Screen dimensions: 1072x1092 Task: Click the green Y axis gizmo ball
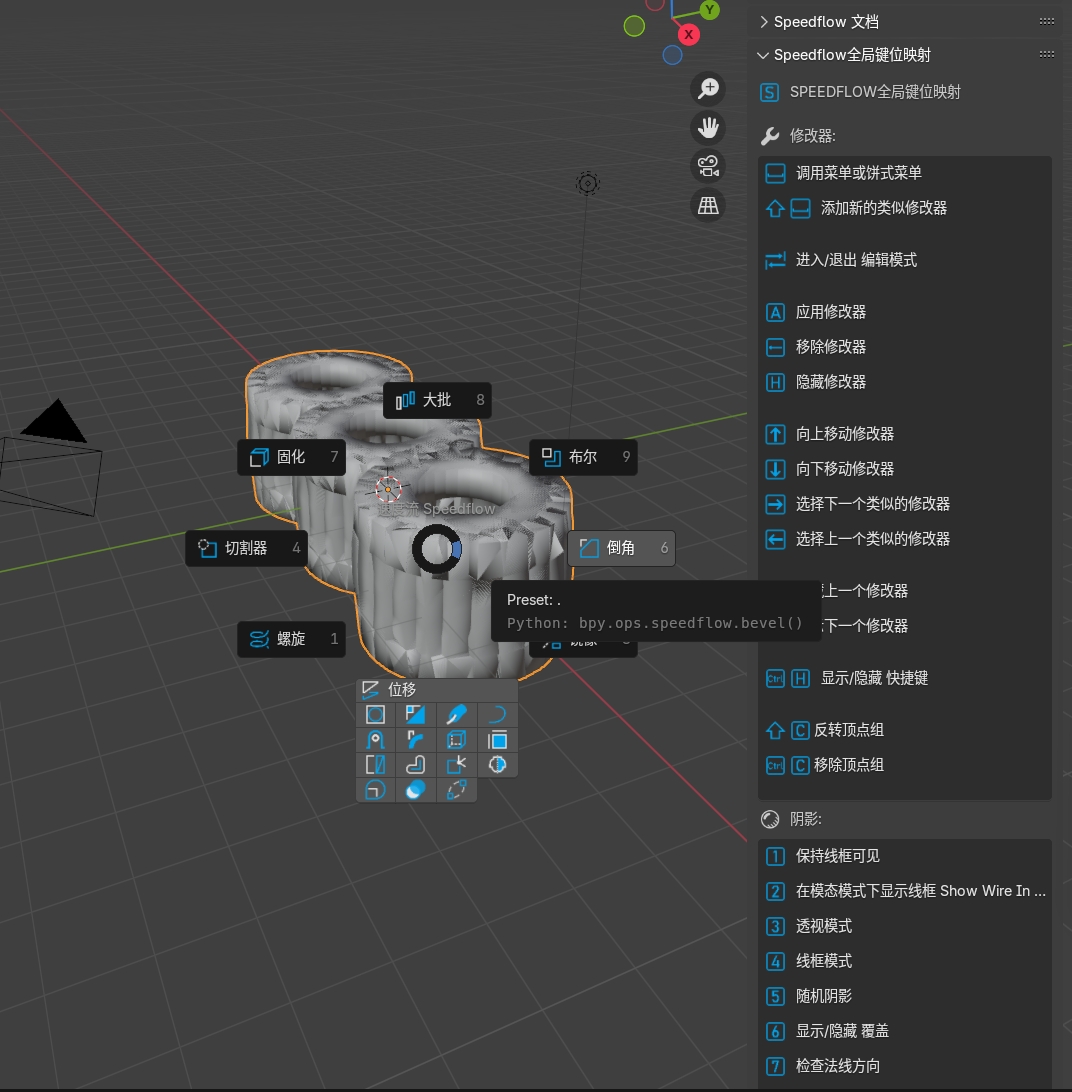point(709,10)
